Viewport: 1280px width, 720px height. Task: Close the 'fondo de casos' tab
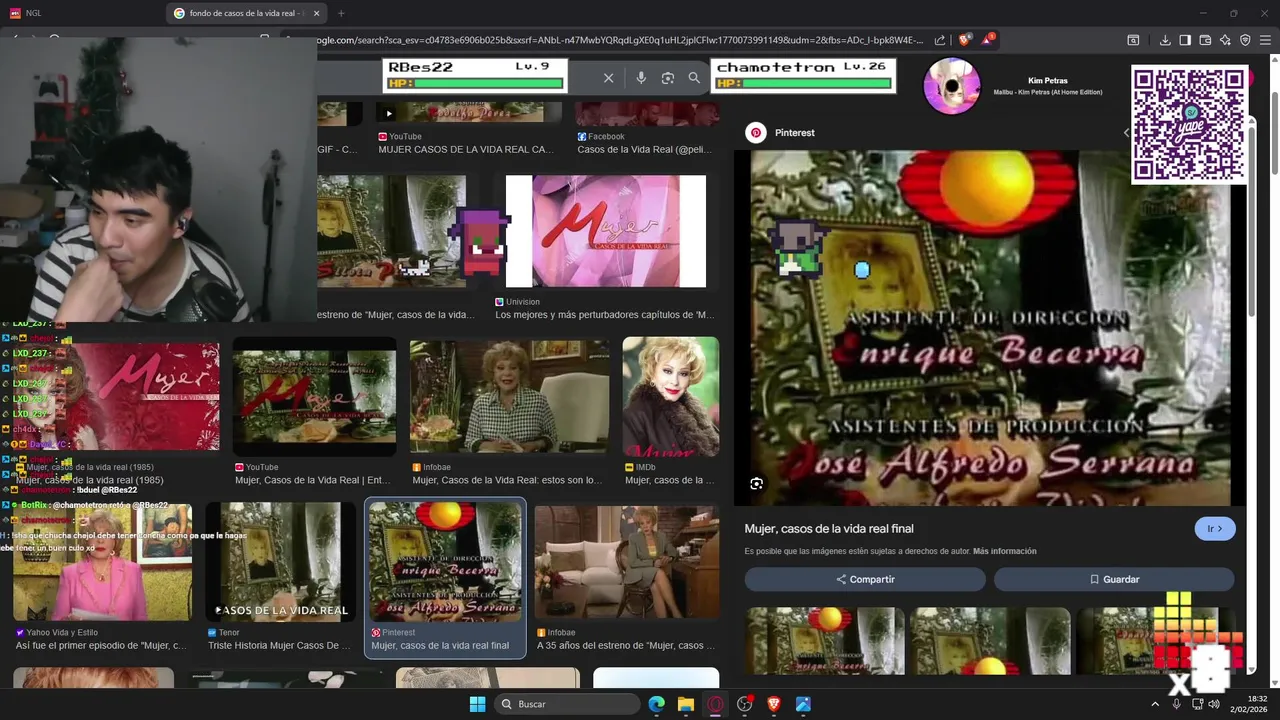[x=317, y=13]
